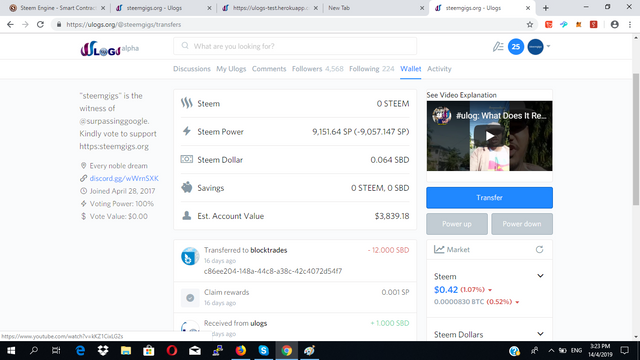Go back in browser history
640x360 pixels.
pos(10,24)
